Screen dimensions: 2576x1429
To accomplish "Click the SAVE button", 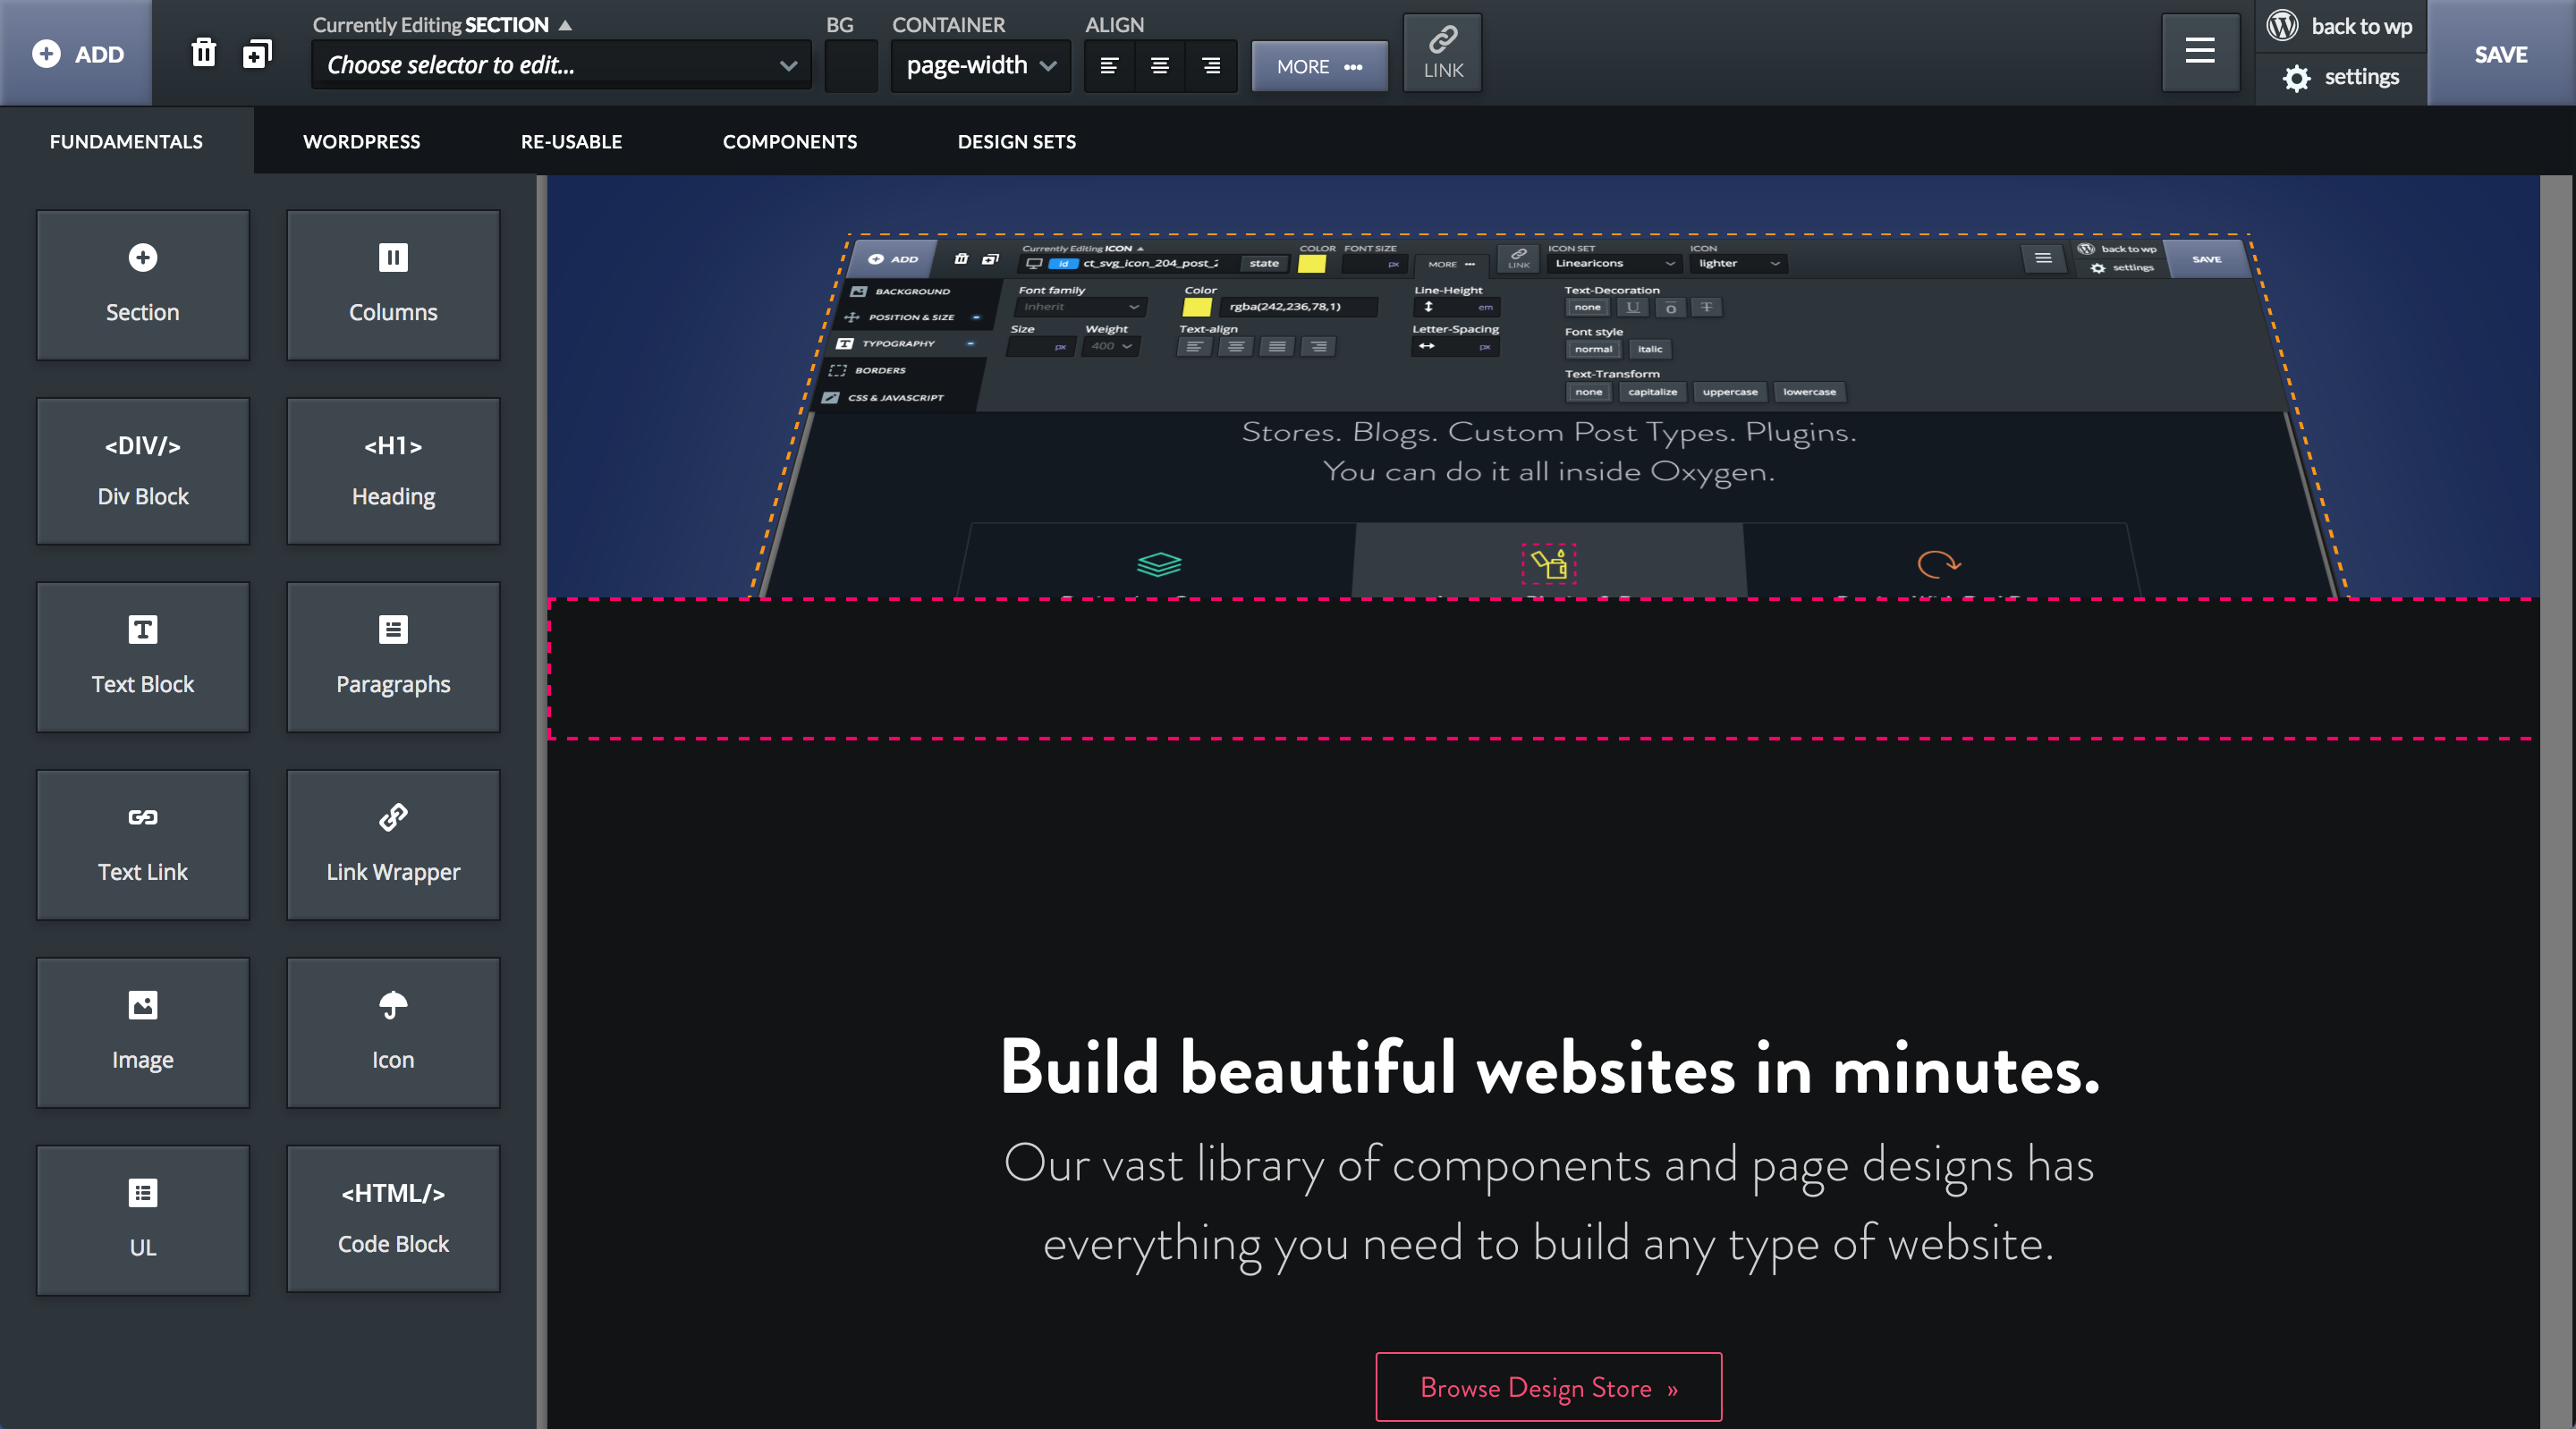I will click(x=2500, y=54).
